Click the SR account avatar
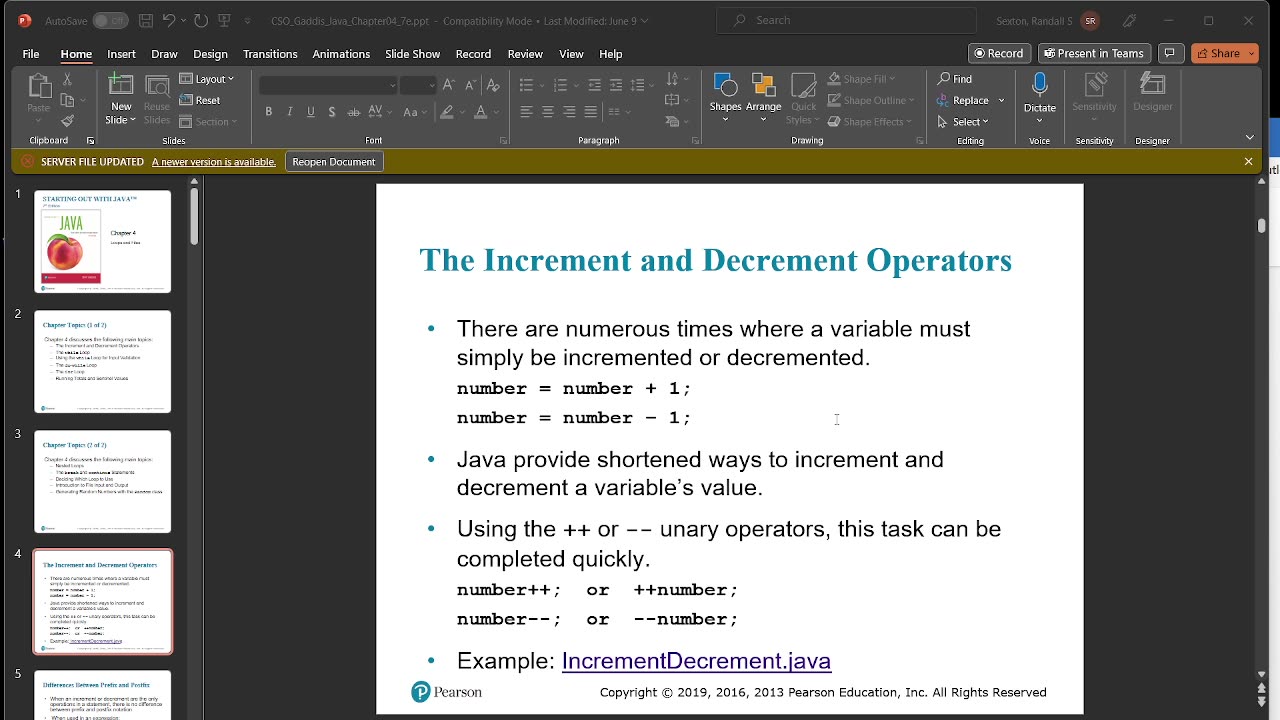Screen dimensions: 1280x720 [1090, 20]
